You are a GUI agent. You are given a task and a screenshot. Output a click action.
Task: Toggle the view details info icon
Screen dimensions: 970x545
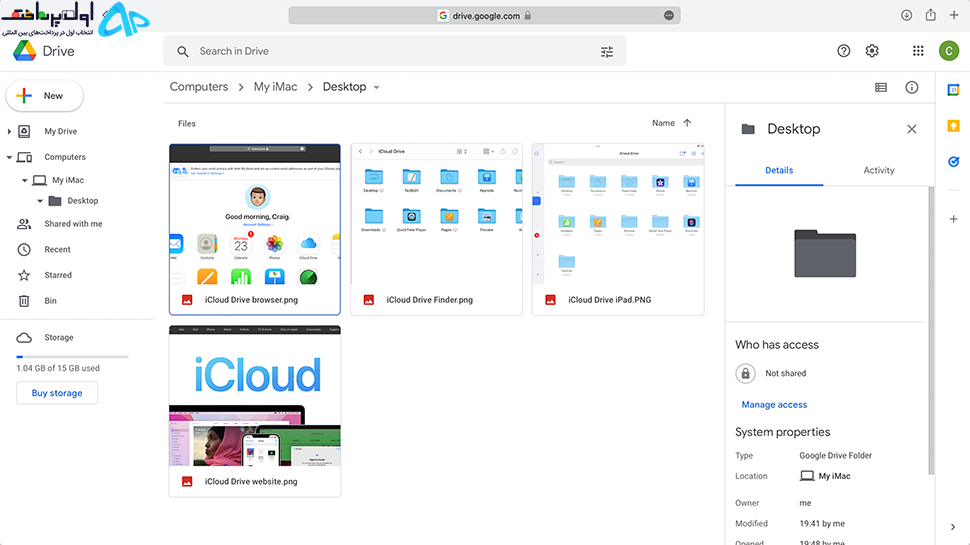point(912,87)
